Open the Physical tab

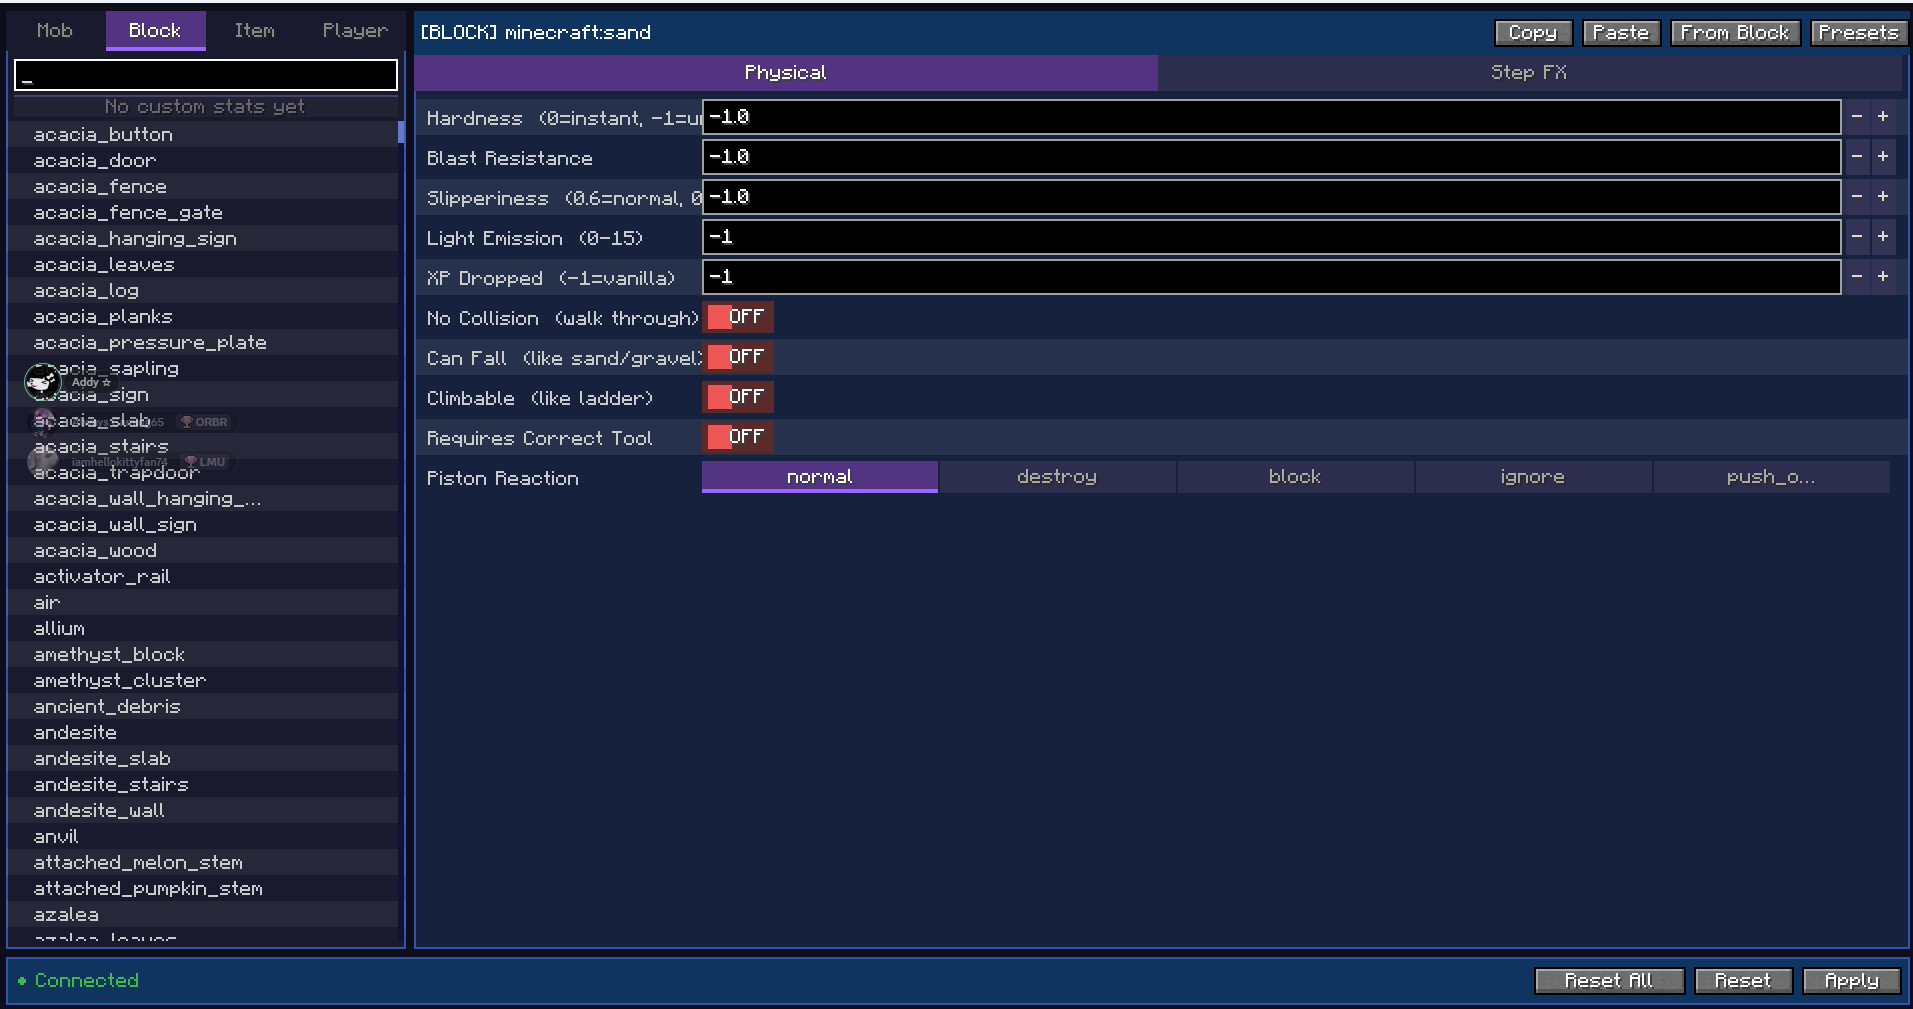tap(786, 73)
